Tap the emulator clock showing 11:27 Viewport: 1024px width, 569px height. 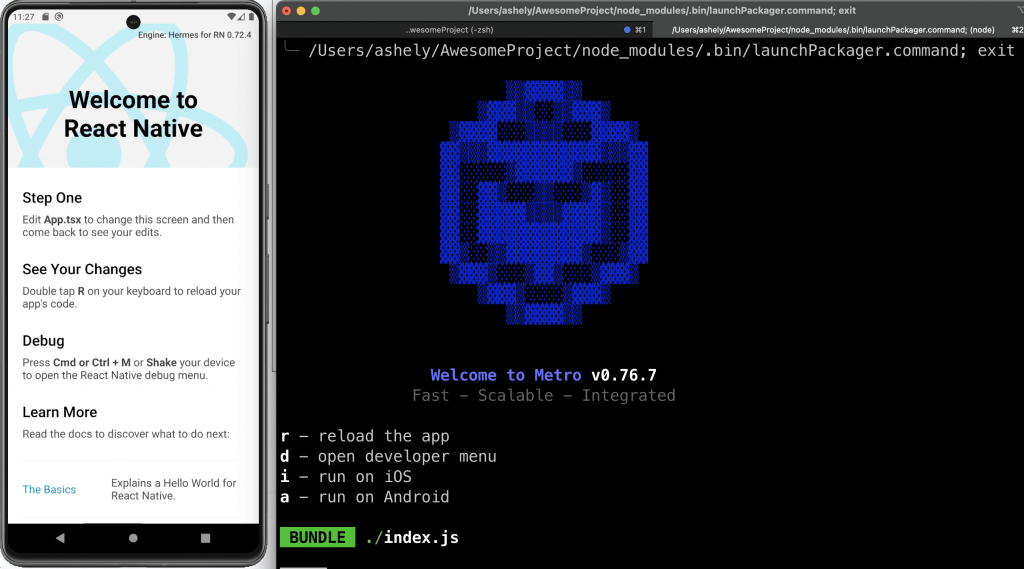pos(24,17)
